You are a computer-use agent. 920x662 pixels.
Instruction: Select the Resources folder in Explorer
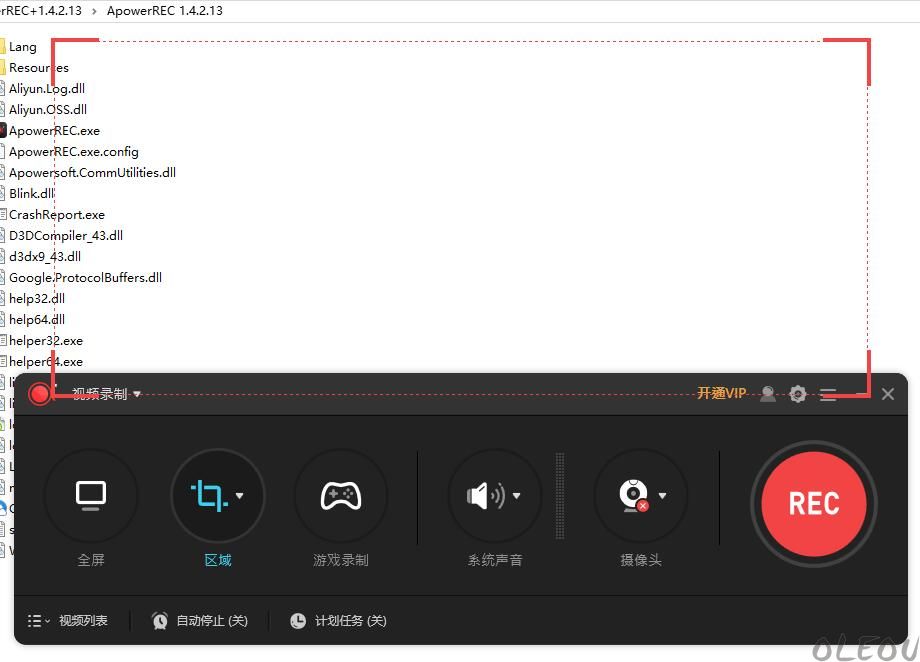click(39, 67)
